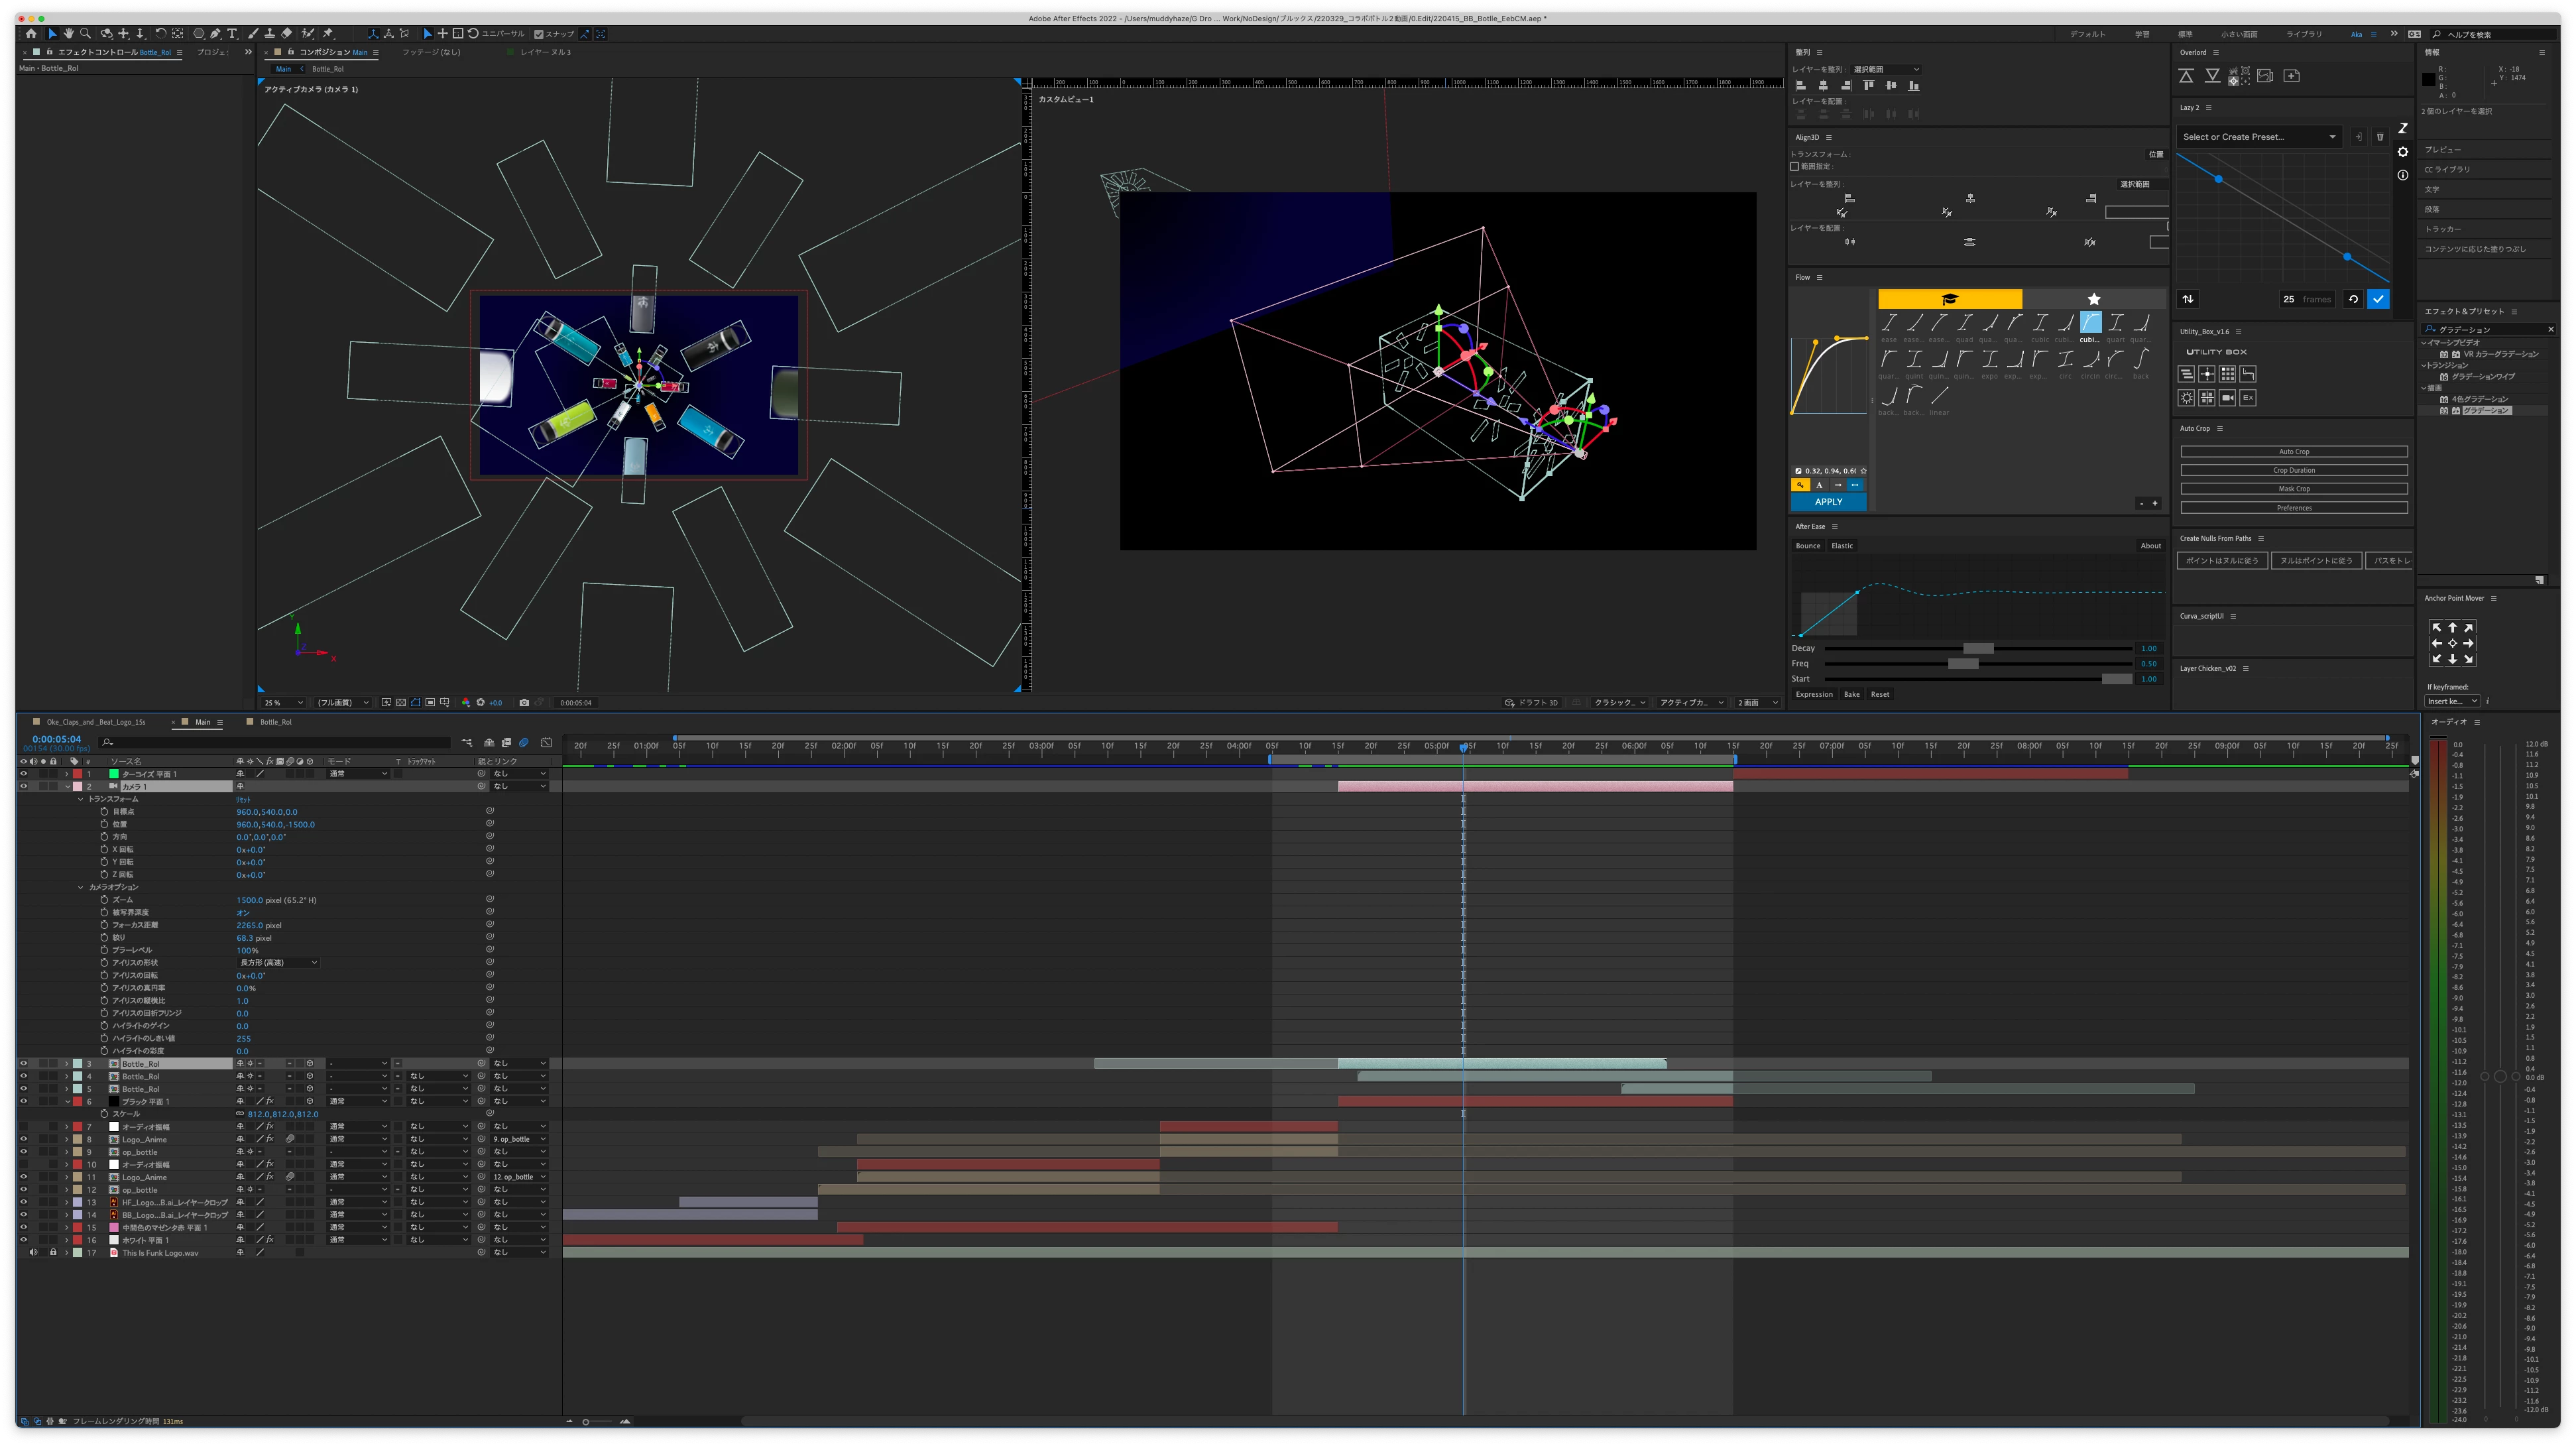This screenshot has height=1446, width=2576.
Task: Hide the Logo_Anime layer 8 eye
Action: (x=23, y=1139)
